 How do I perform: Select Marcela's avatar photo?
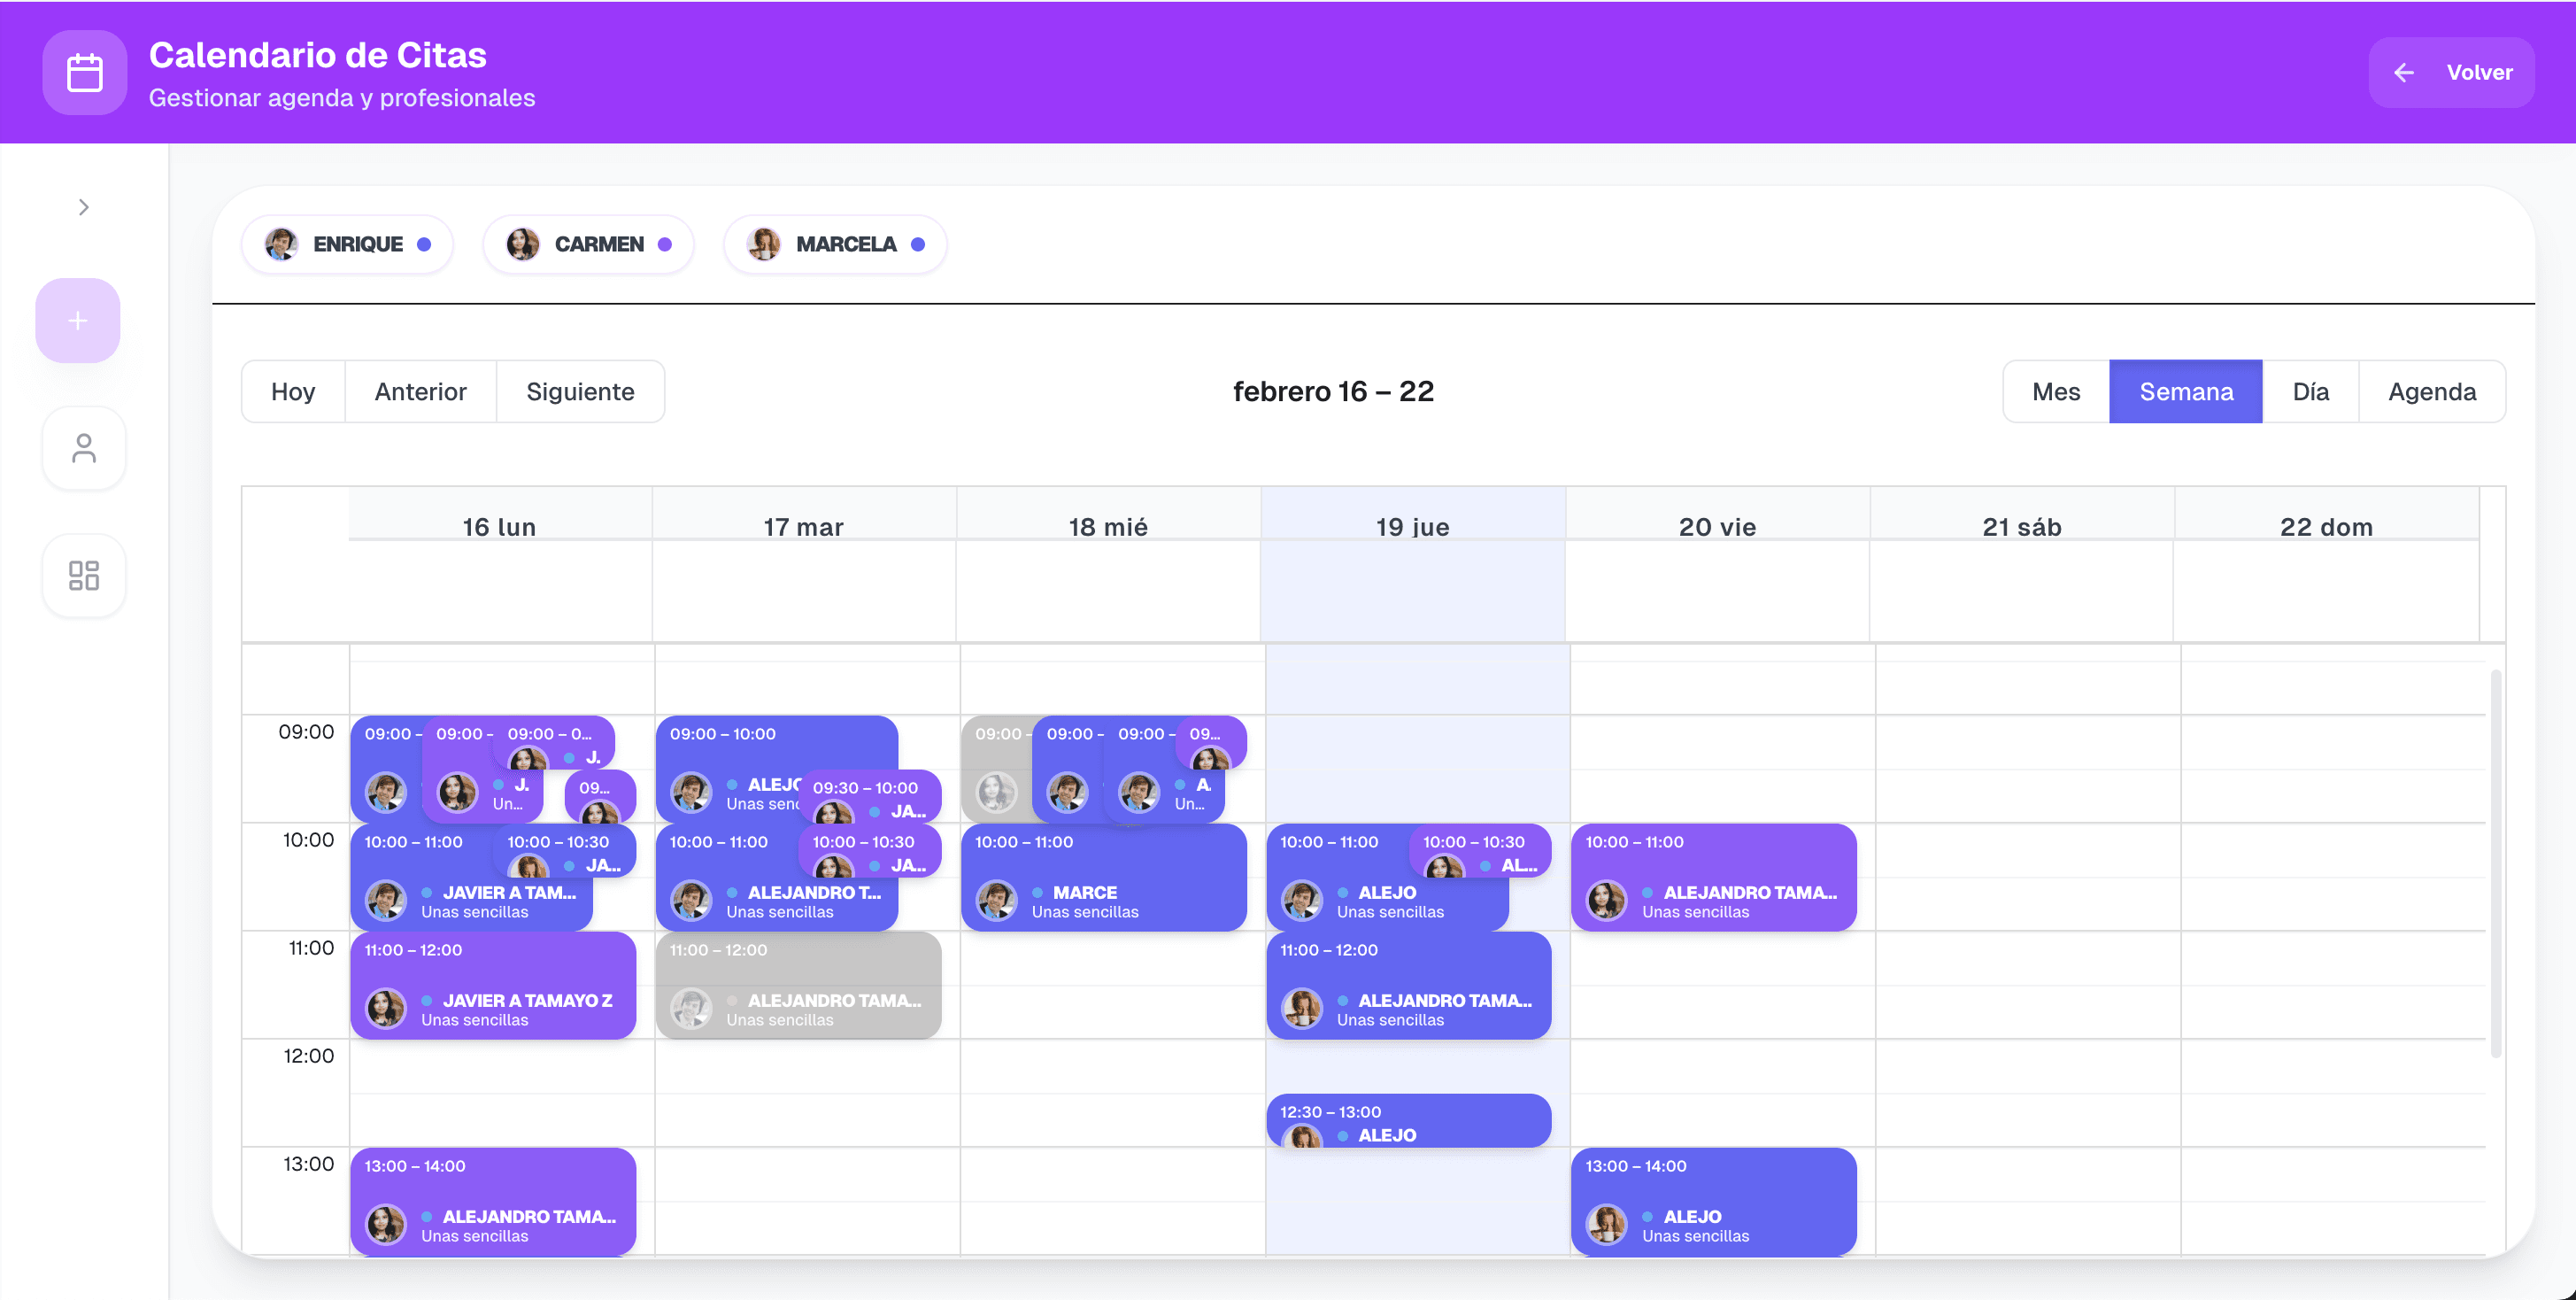[763, 243]
